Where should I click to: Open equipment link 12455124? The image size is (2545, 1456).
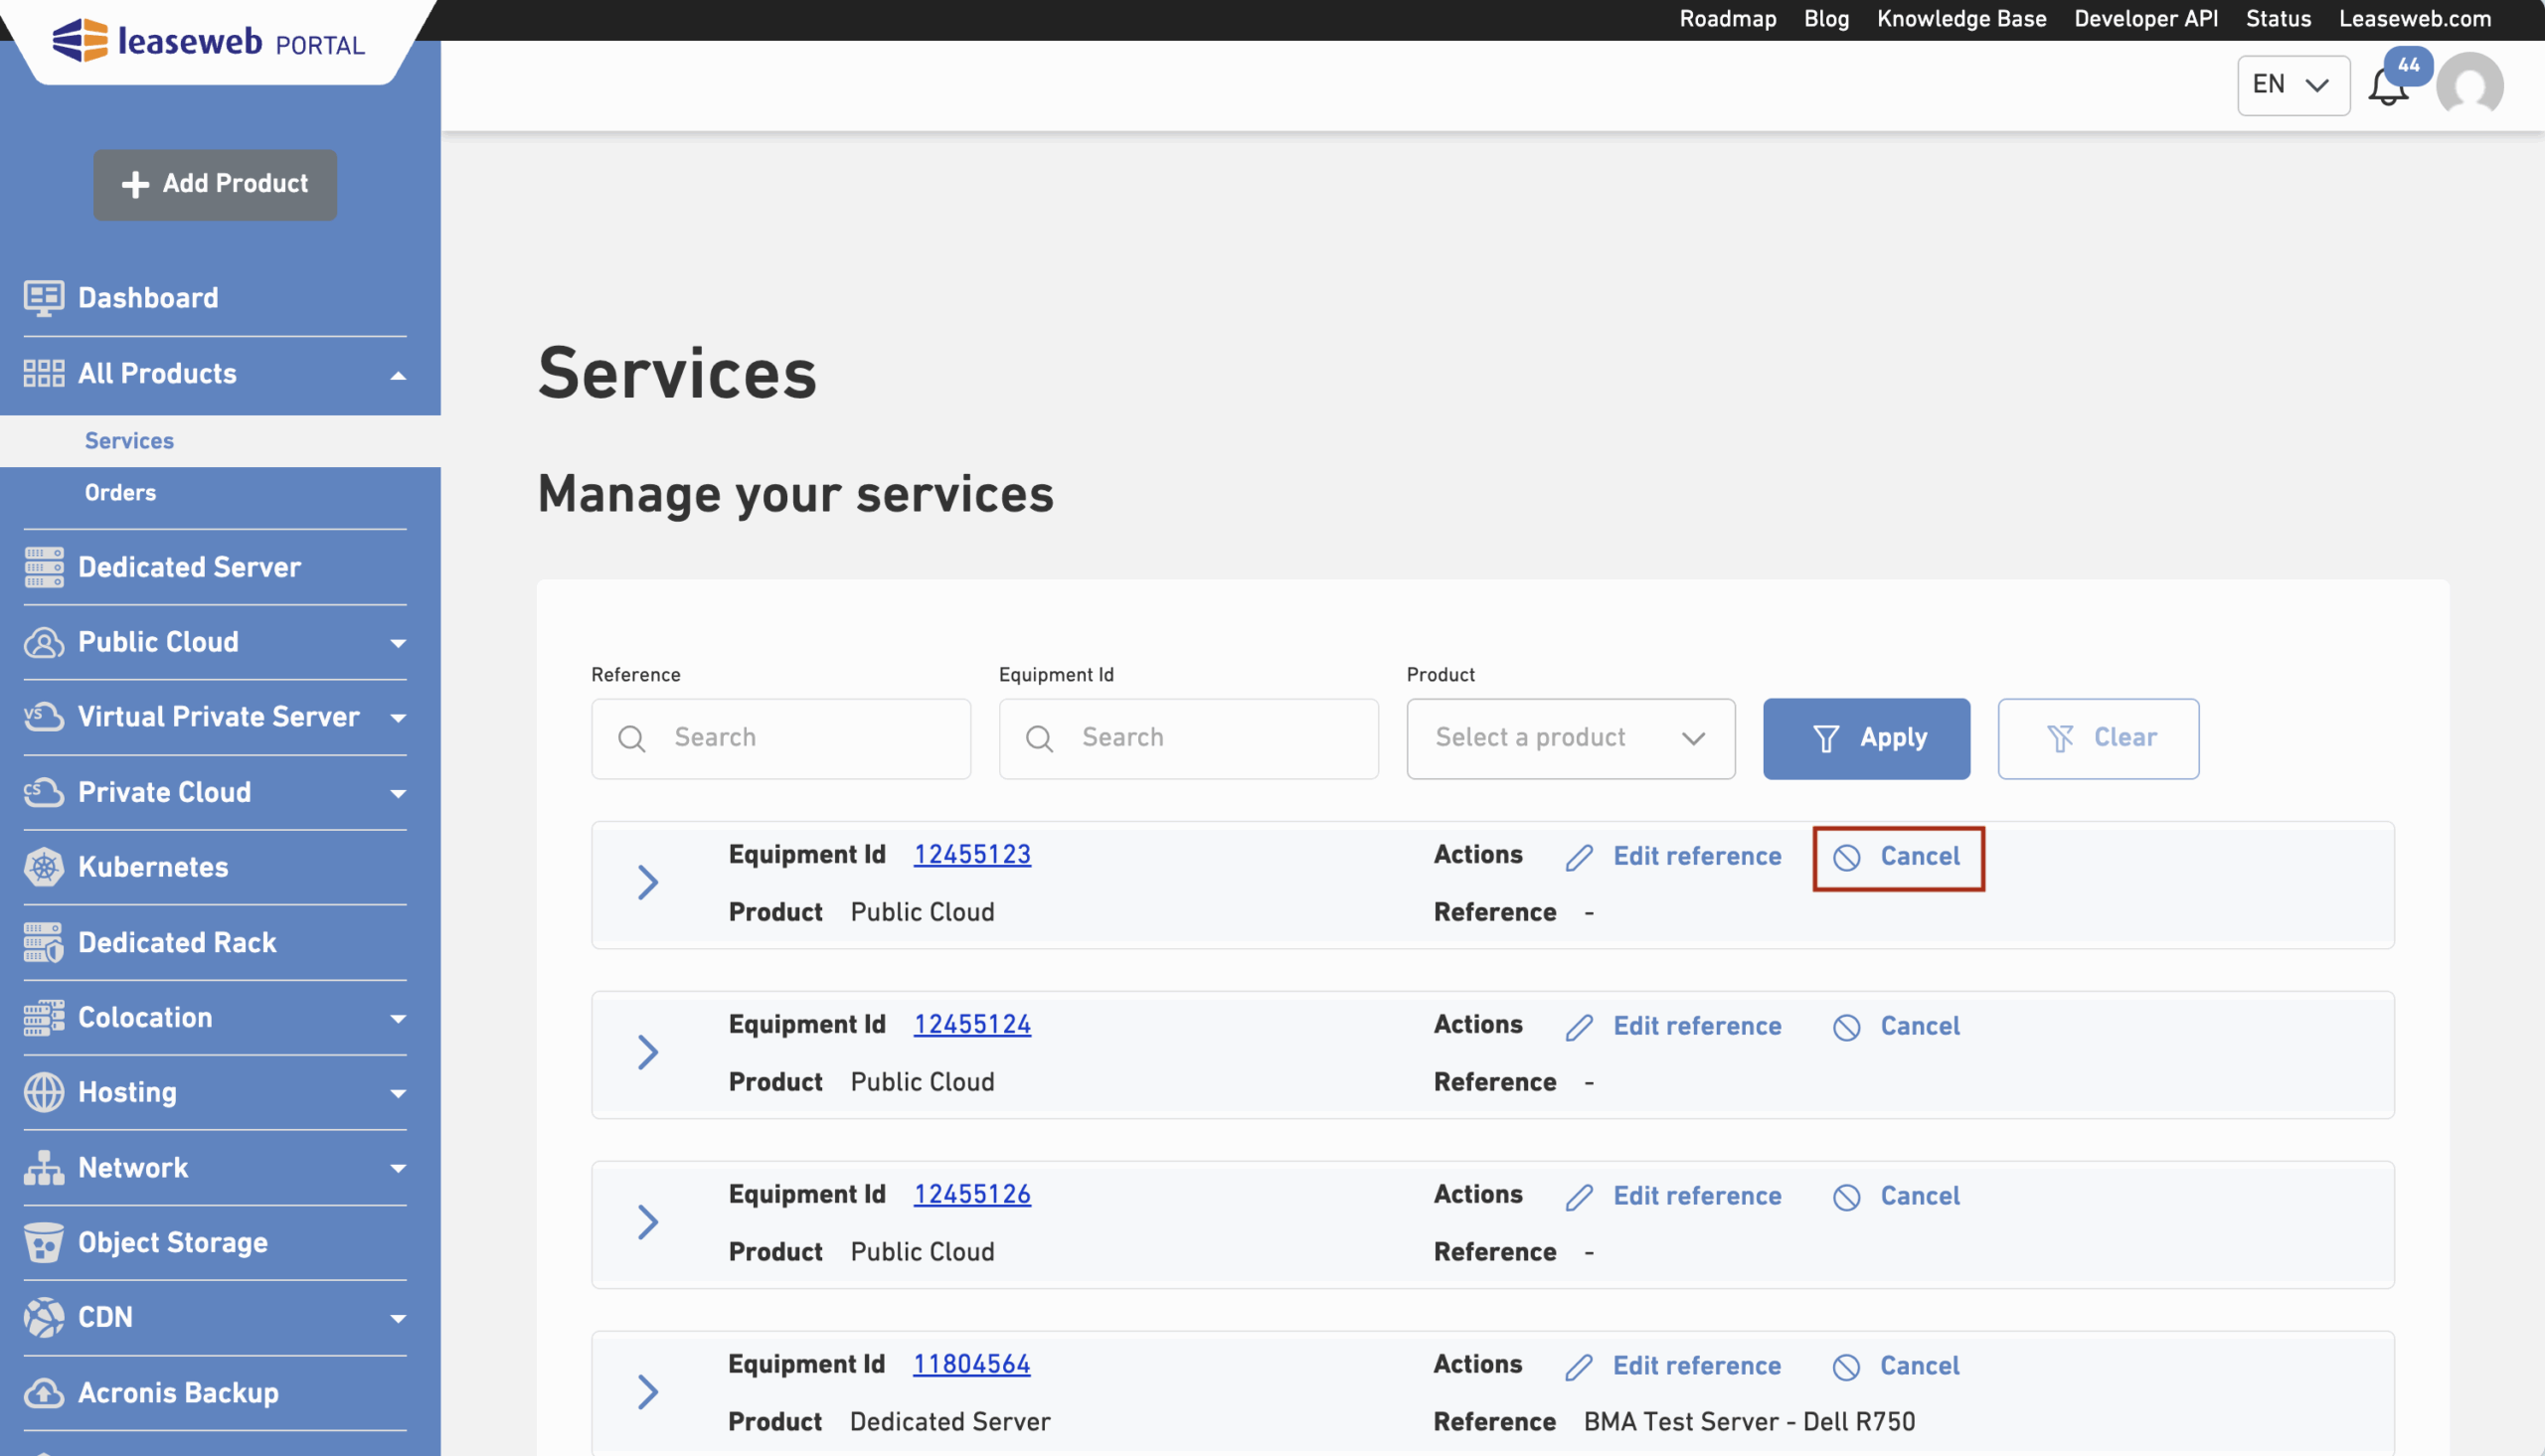pos(972,1025)
